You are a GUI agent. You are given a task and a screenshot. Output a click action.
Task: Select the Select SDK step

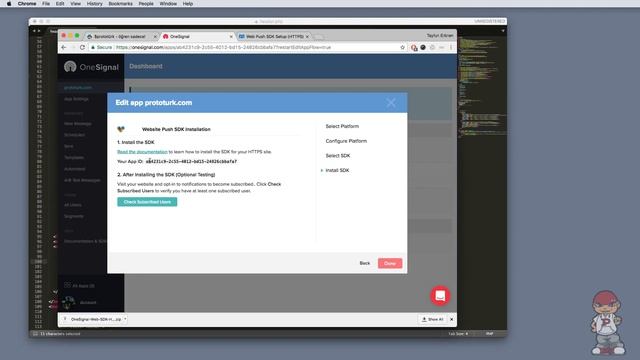click(x=338, y=156)
